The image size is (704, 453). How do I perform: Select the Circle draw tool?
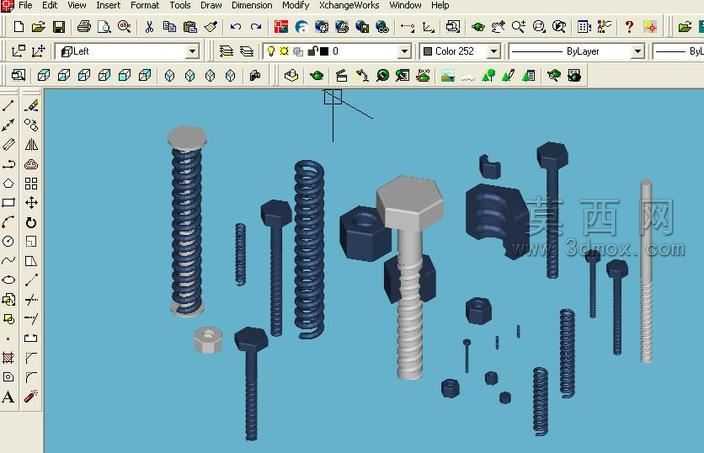(x=9, y=242)
